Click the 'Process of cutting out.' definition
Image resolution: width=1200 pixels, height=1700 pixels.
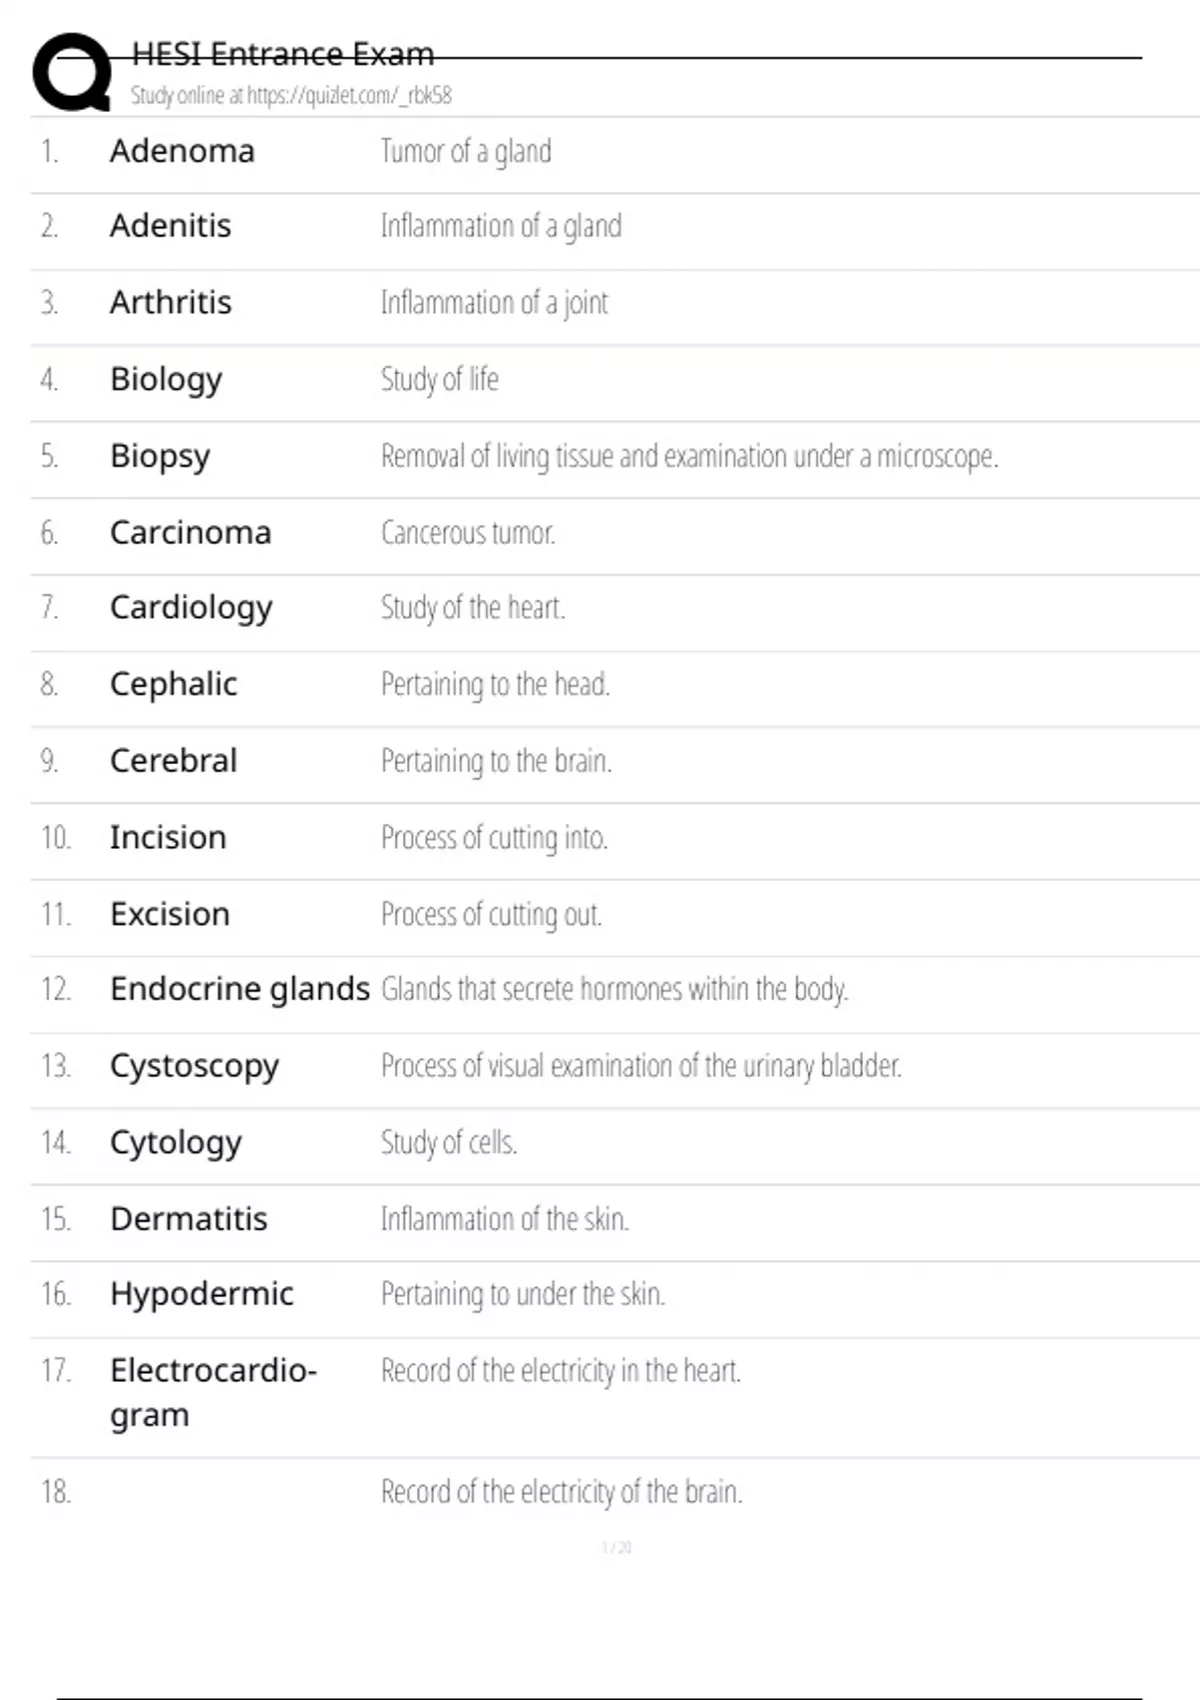tap(491, 914)
